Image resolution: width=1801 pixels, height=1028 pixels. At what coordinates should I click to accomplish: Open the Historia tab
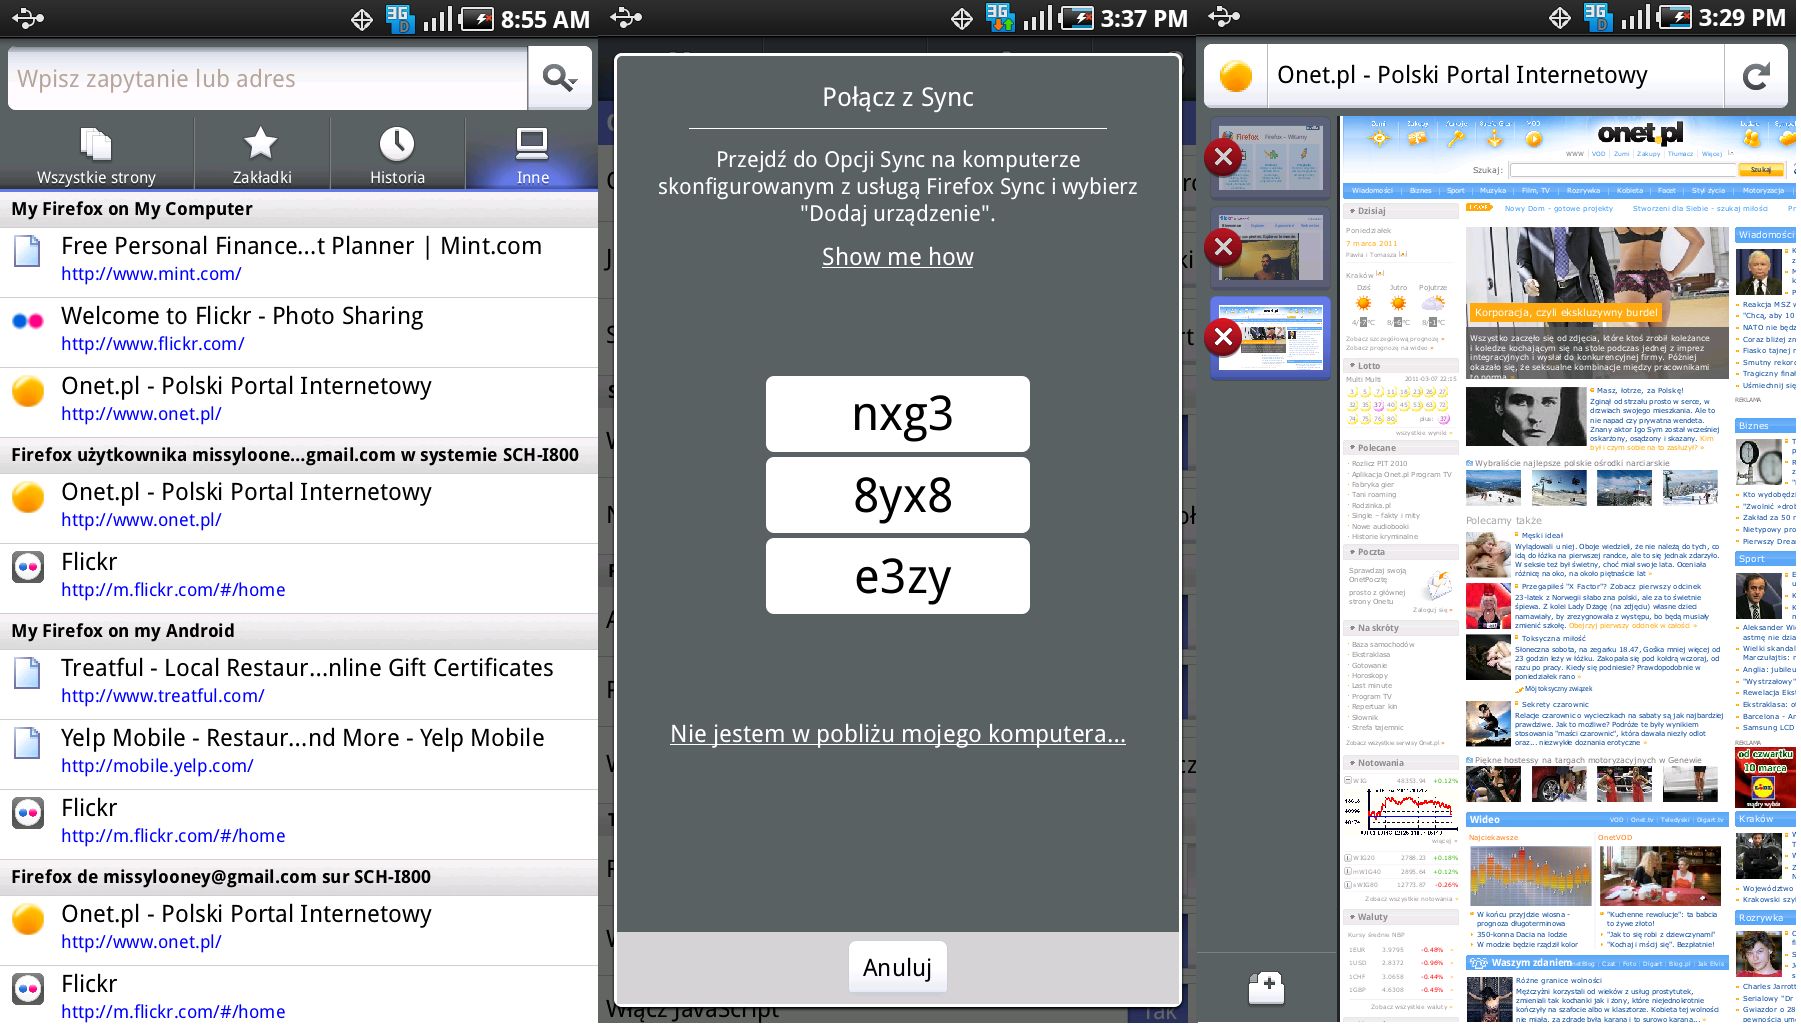397,155
